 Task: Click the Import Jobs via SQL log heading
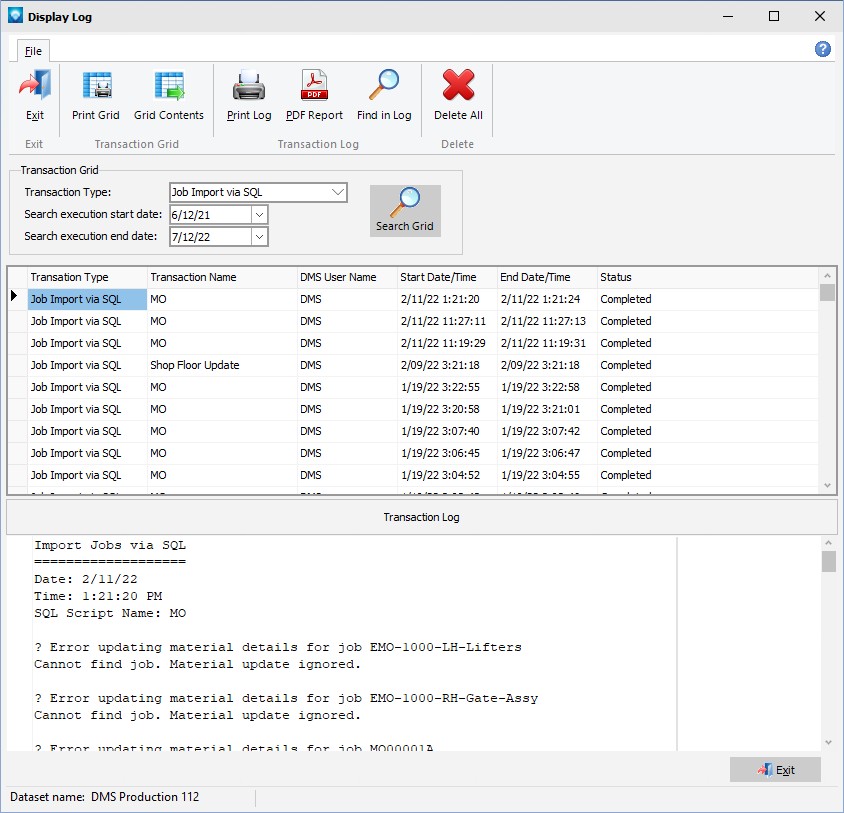click(x=110, y=545)
